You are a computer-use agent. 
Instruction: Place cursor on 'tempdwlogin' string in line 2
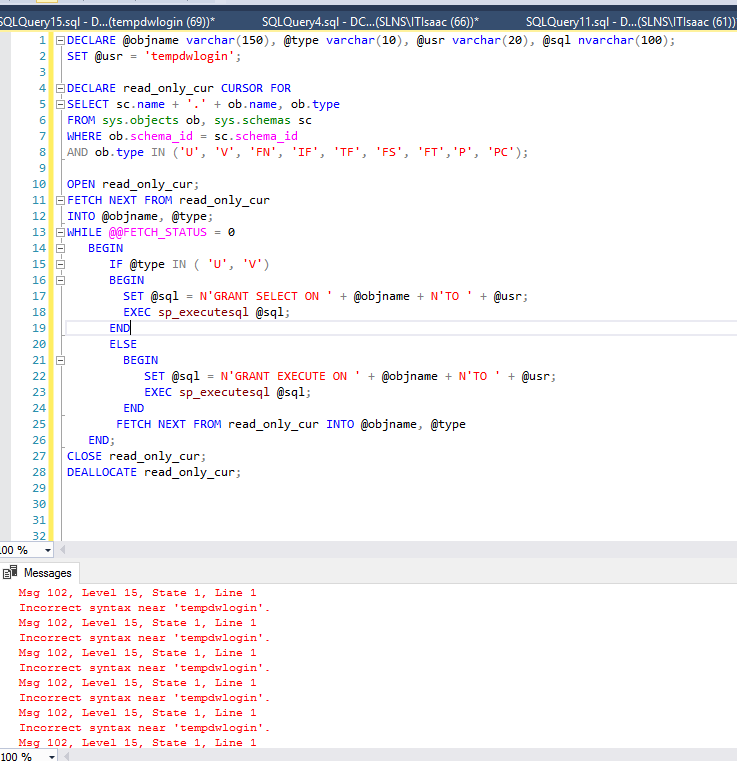(x=190, y=56)
